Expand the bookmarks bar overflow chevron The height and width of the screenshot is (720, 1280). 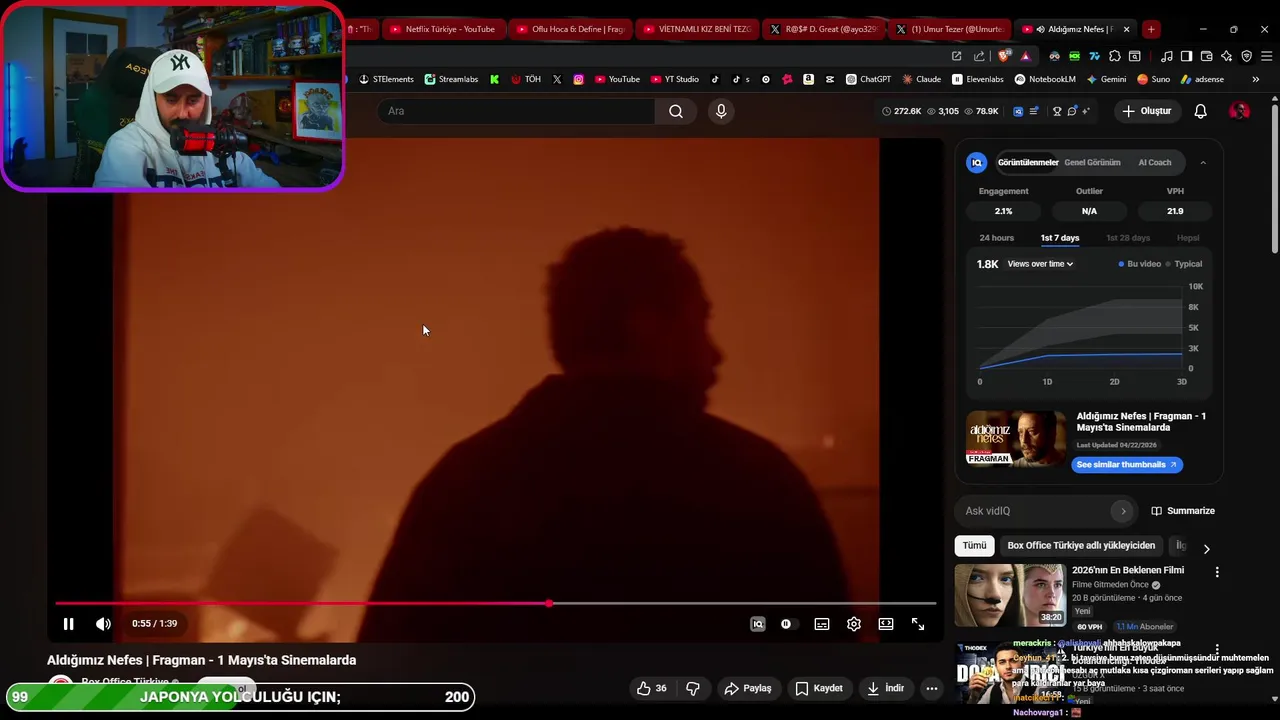(x=1255, y=79)
